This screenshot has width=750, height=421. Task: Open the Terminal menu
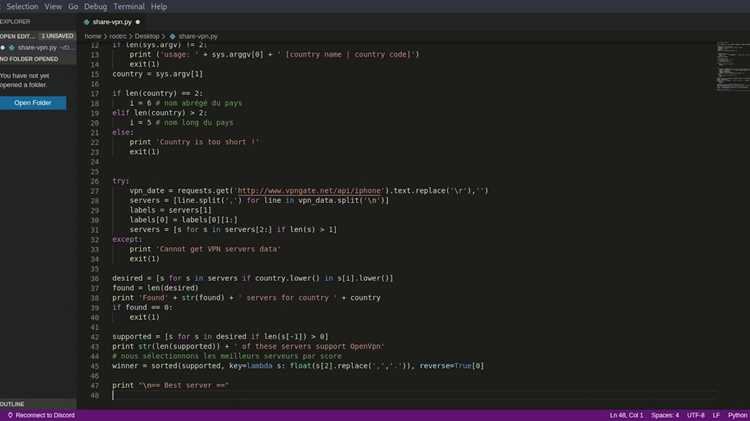tap(129, 7)
